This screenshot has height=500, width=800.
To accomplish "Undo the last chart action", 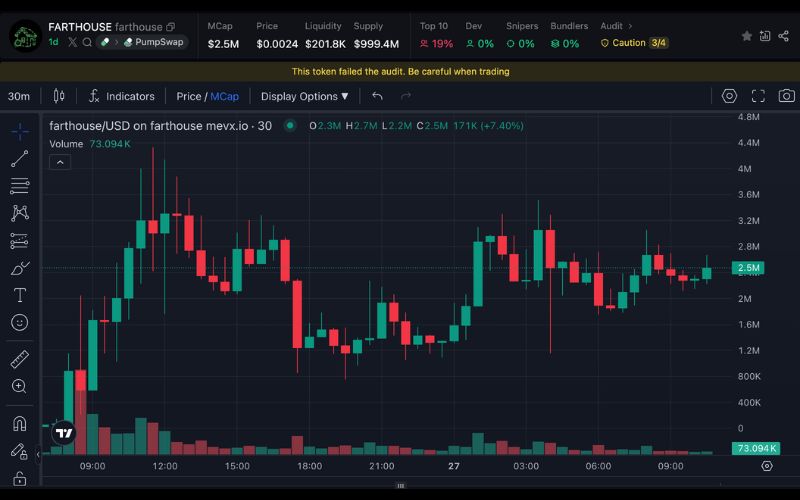I will (x=378, y=96).
